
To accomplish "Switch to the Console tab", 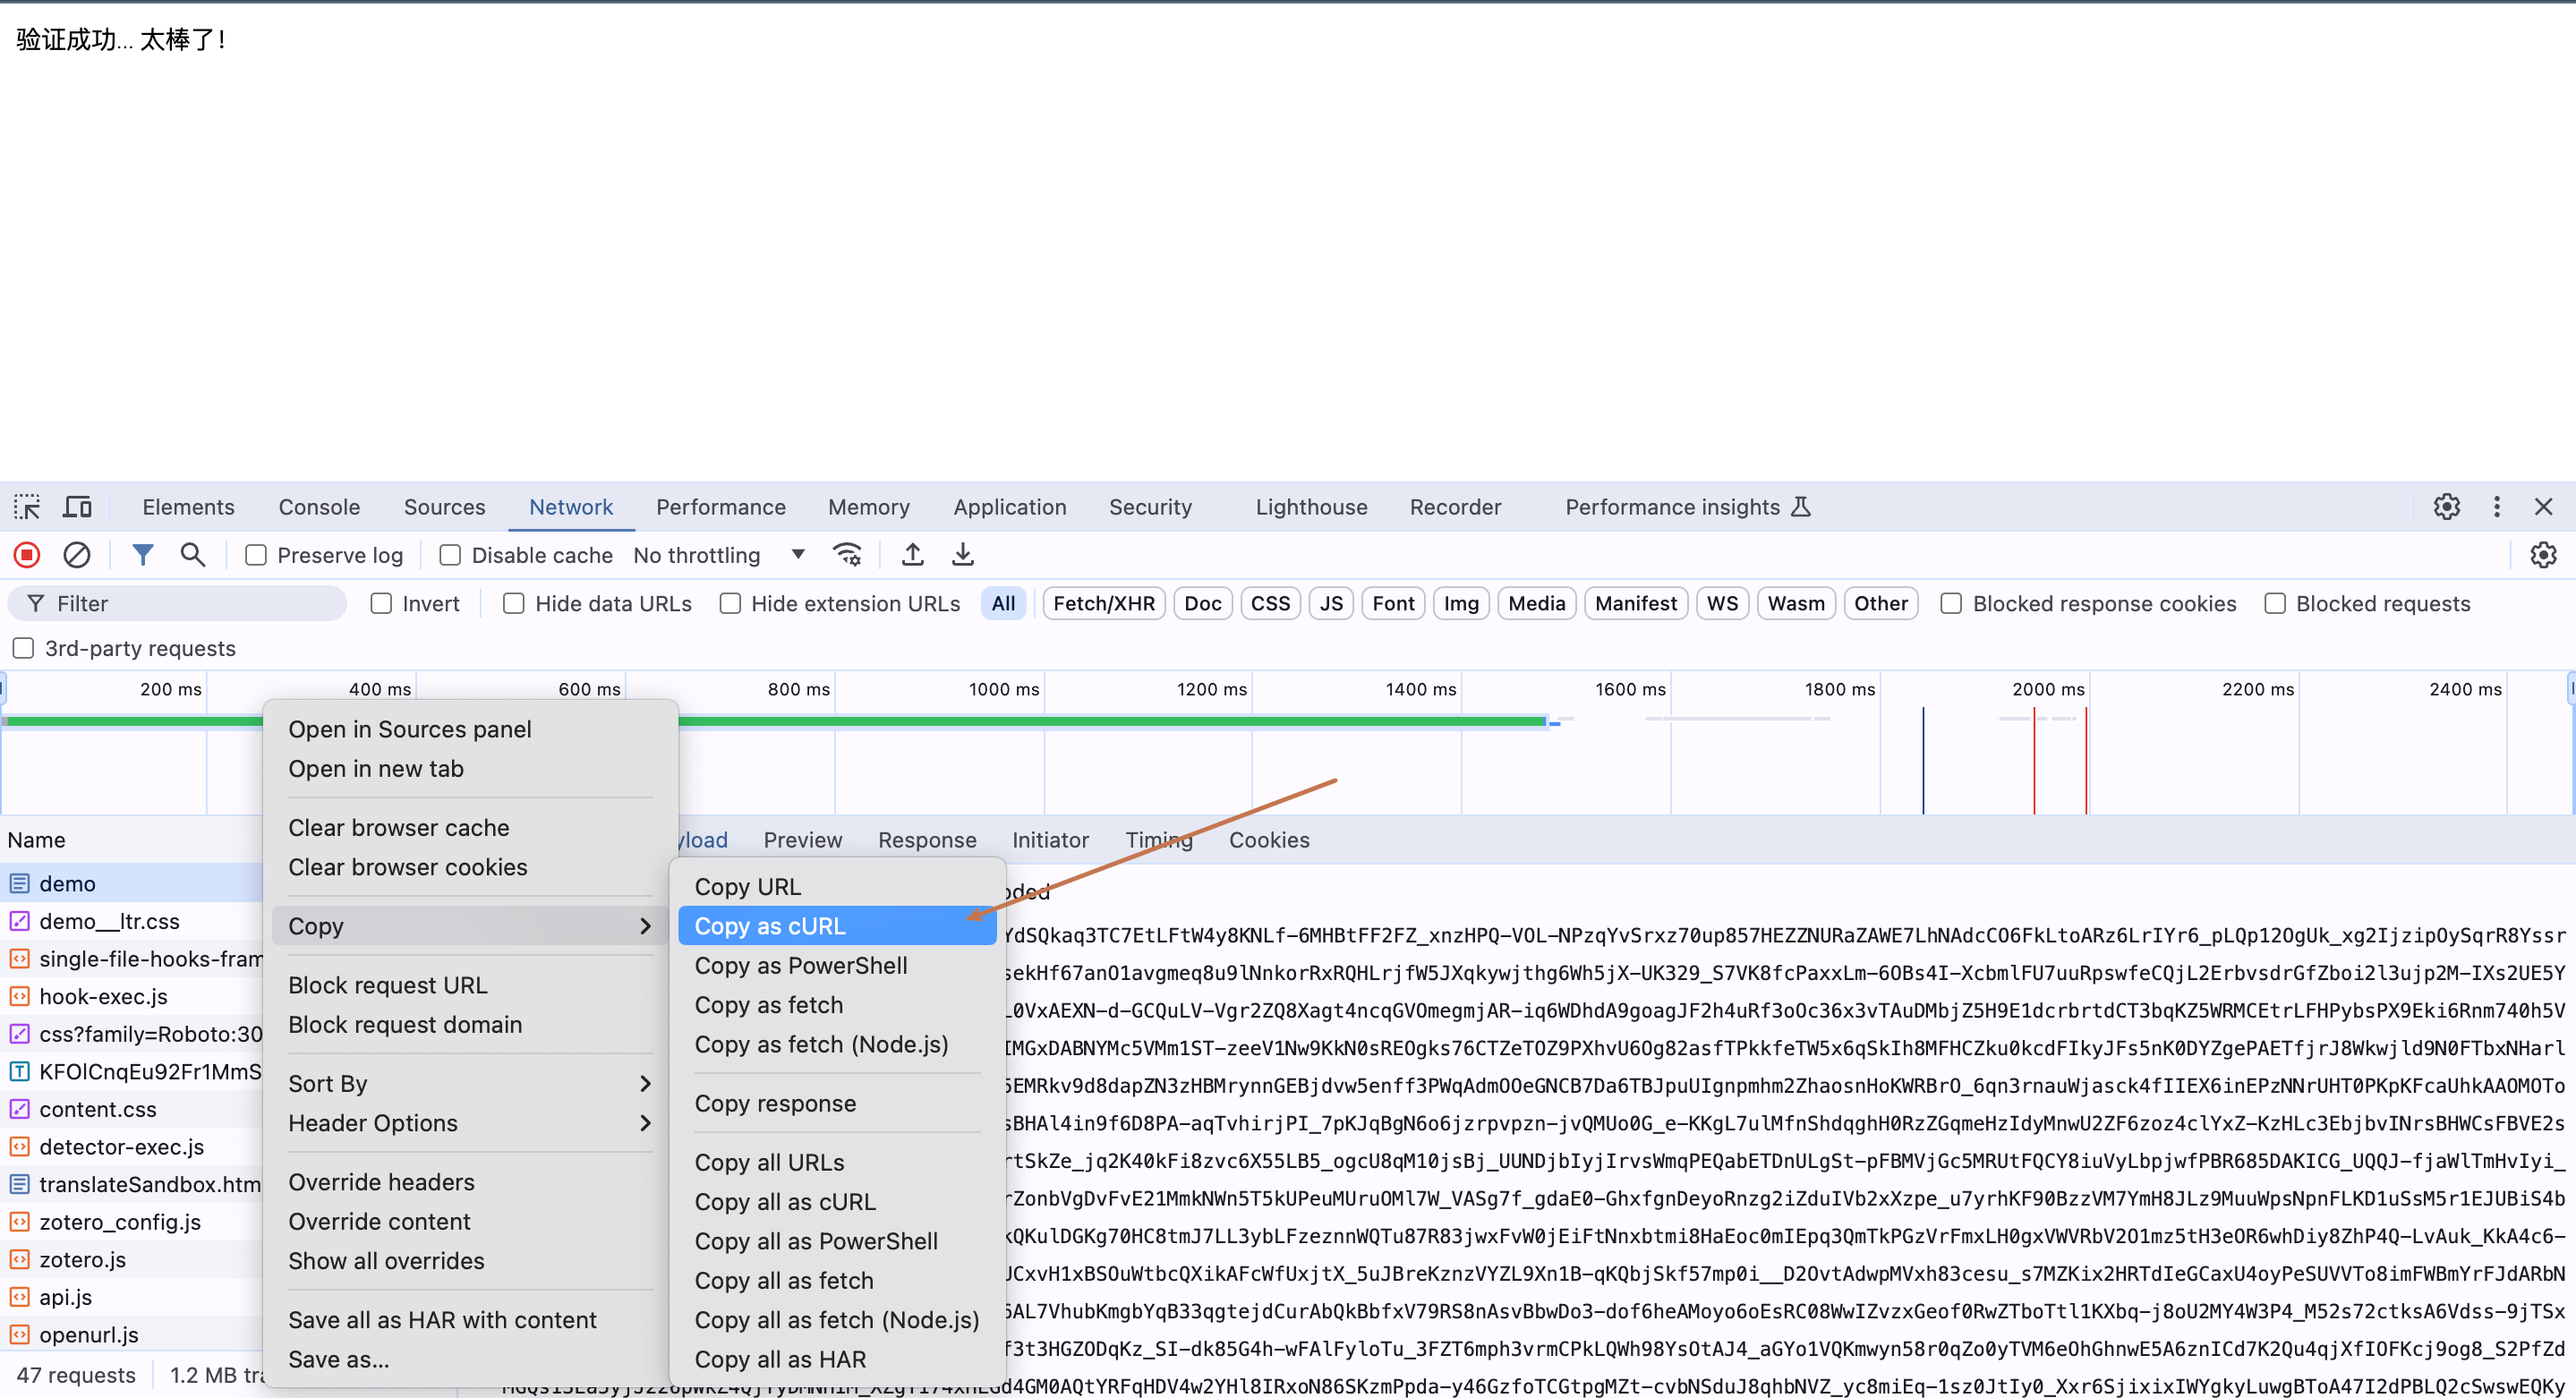I will pos(319,507).
